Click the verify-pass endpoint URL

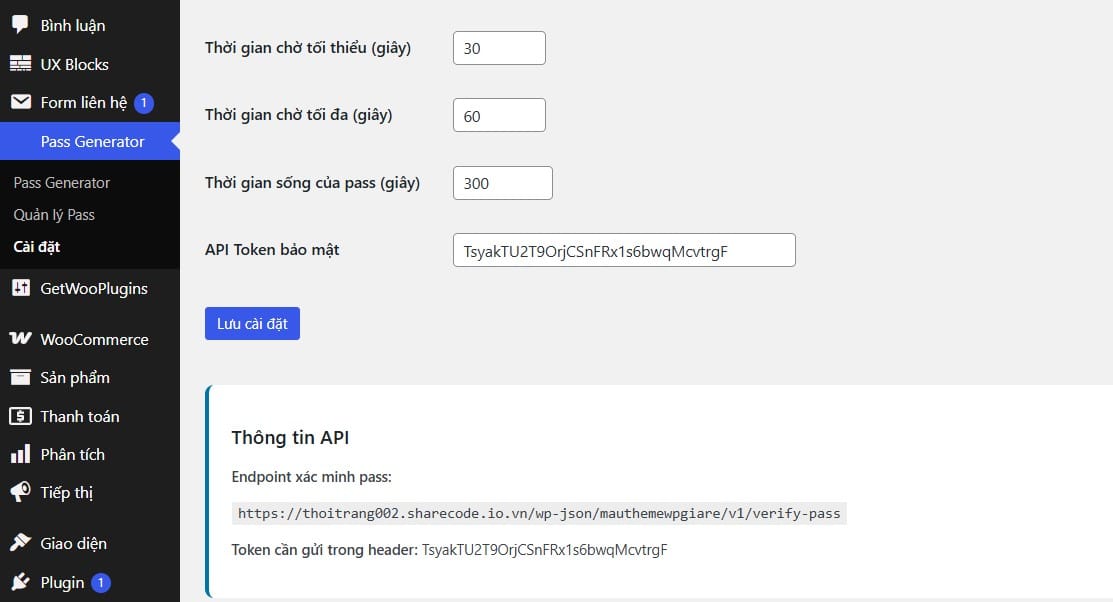pos(539,514)
